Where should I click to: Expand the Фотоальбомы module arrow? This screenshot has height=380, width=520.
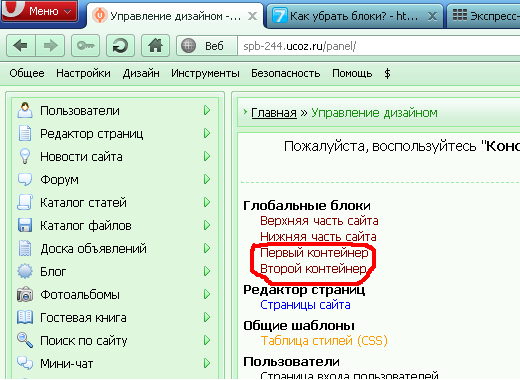point(207,294)
